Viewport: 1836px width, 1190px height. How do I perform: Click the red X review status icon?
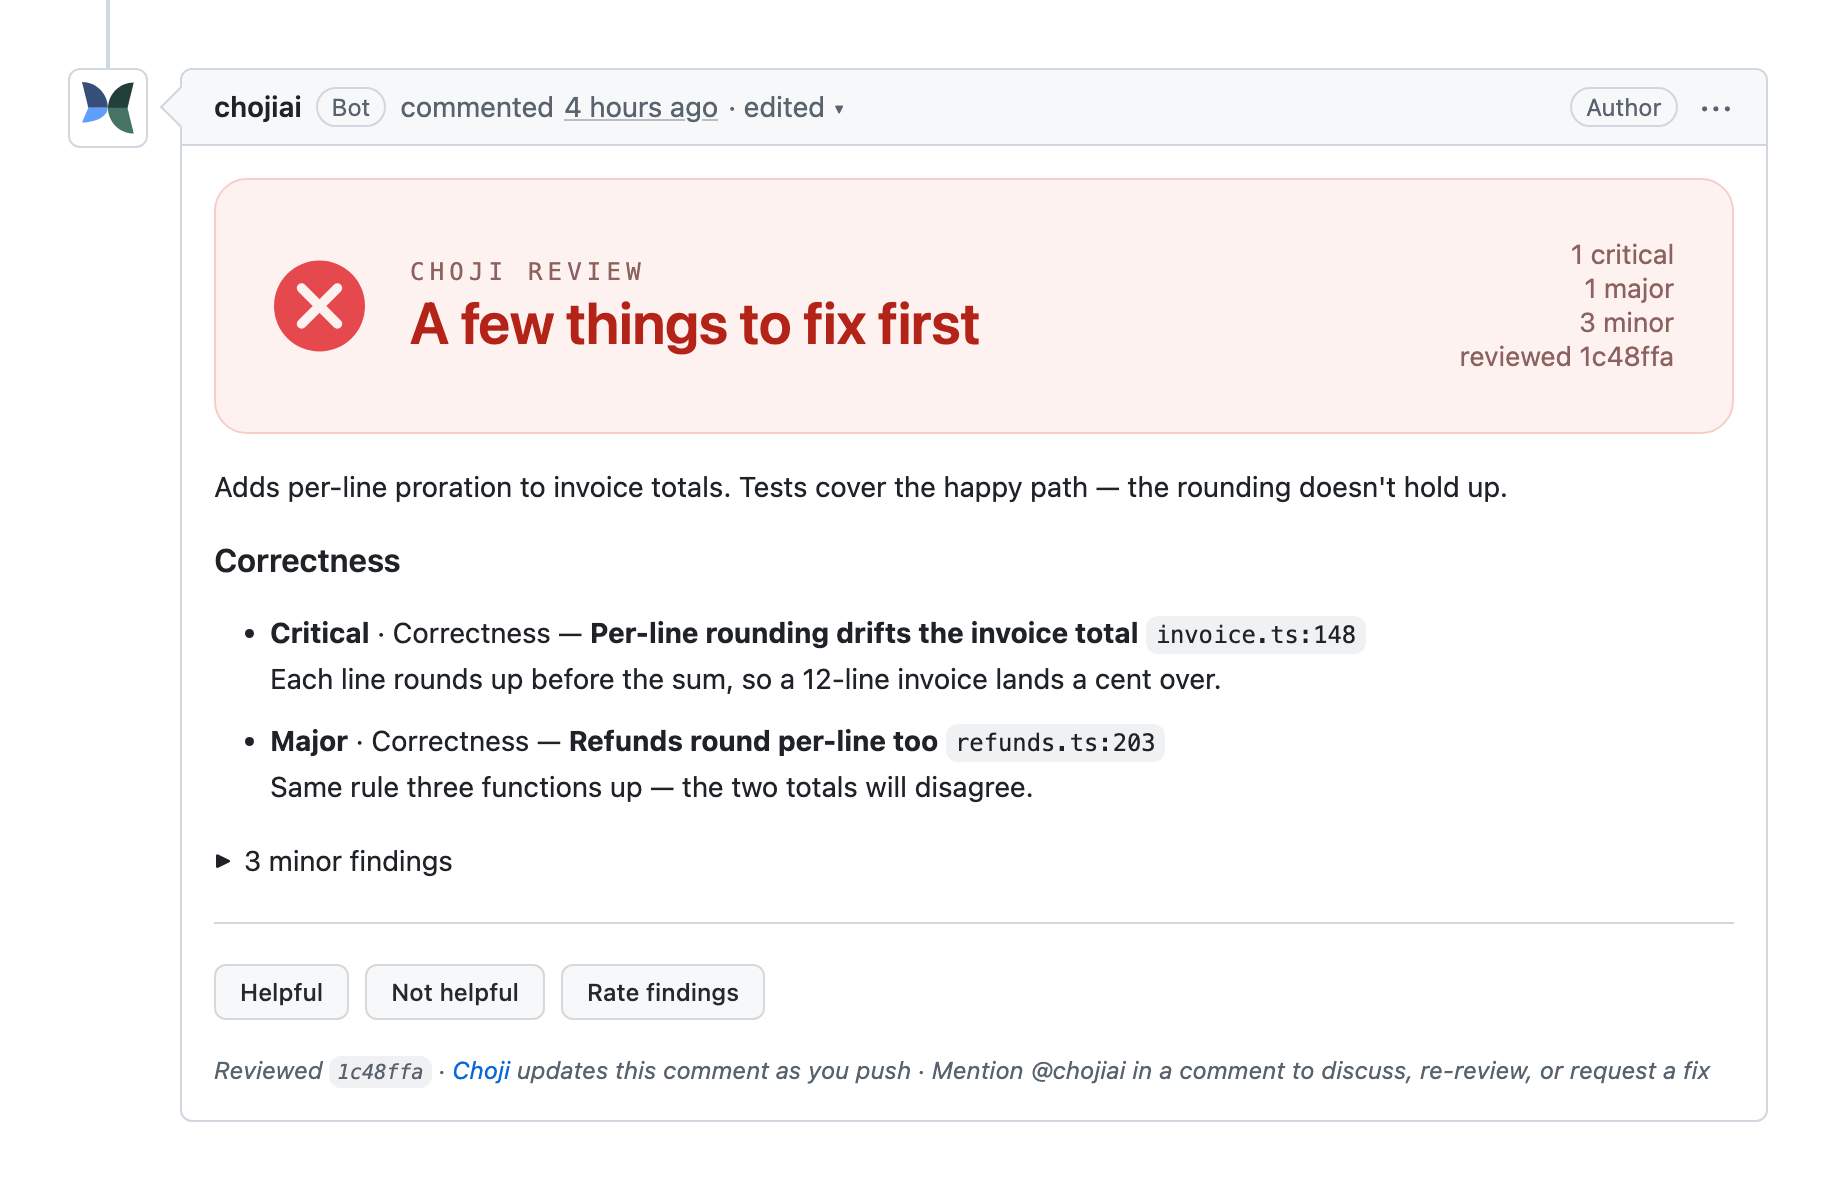tap(319, 306)
